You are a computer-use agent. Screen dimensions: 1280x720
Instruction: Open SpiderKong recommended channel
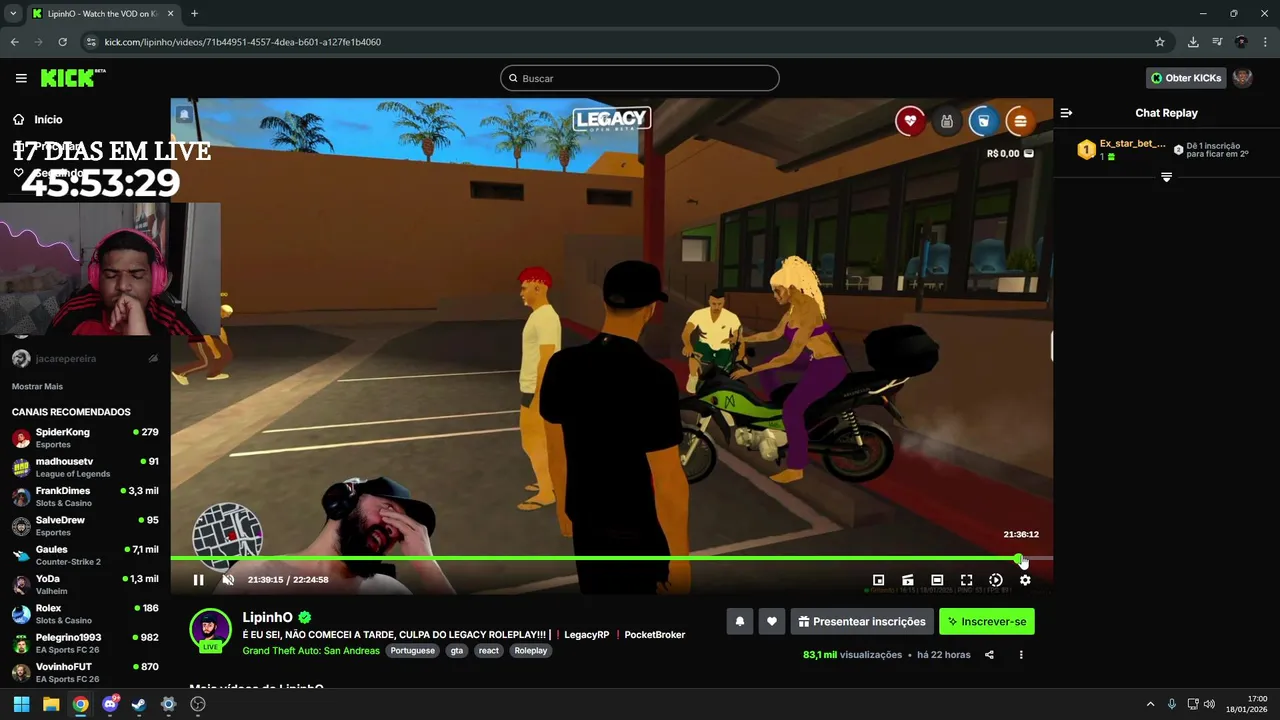[85, 438]
